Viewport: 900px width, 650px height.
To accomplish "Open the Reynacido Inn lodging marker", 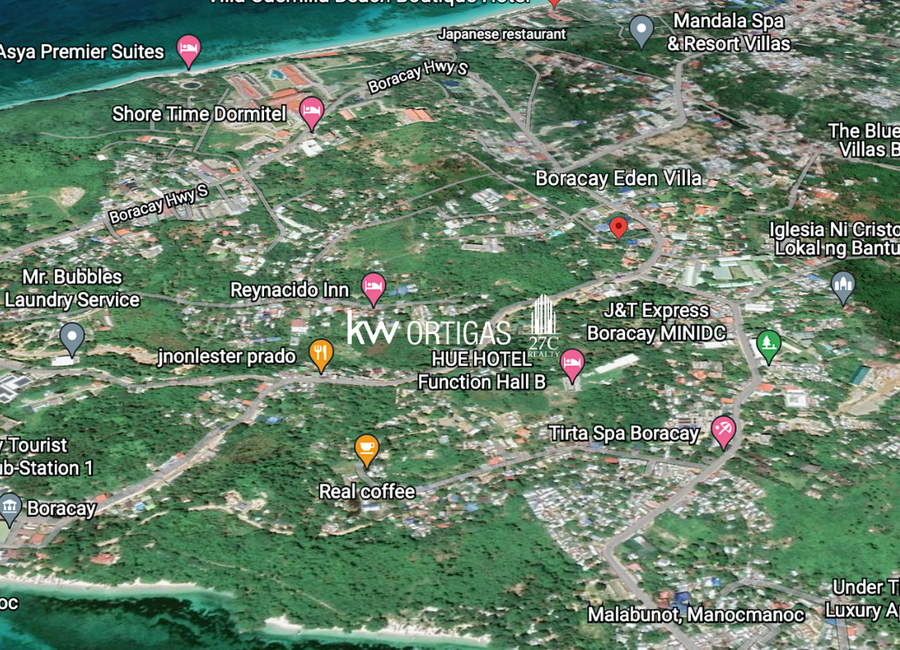I will click(x=374, y=289).
